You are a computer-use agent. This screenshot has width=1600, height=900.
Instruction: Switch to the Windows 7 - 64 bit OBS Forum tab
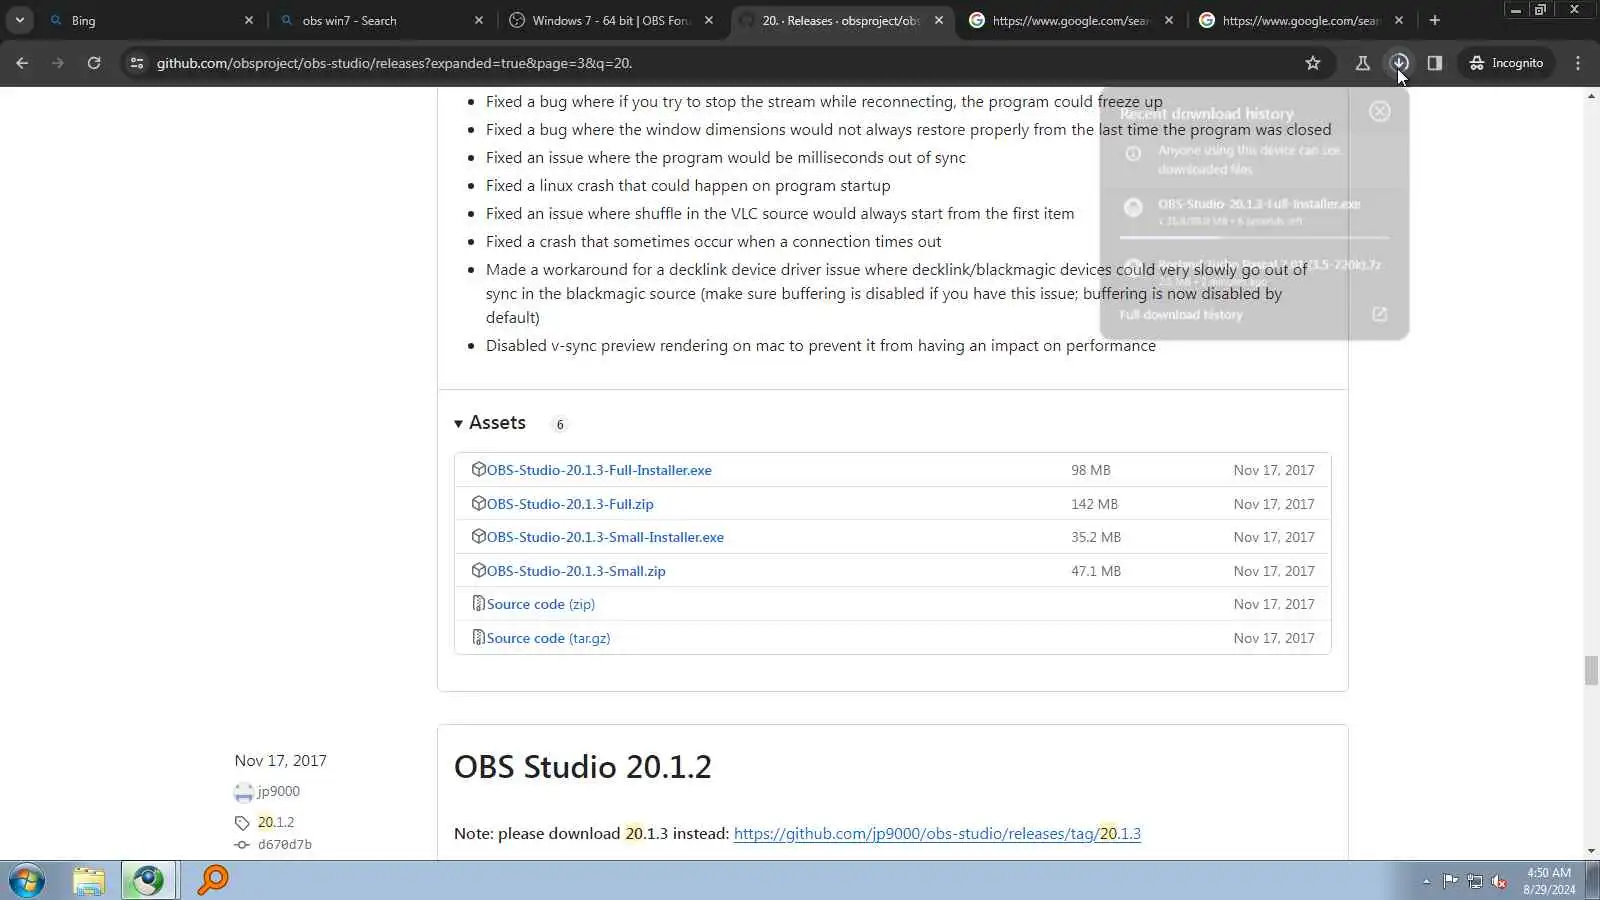(x=611, y=20)
